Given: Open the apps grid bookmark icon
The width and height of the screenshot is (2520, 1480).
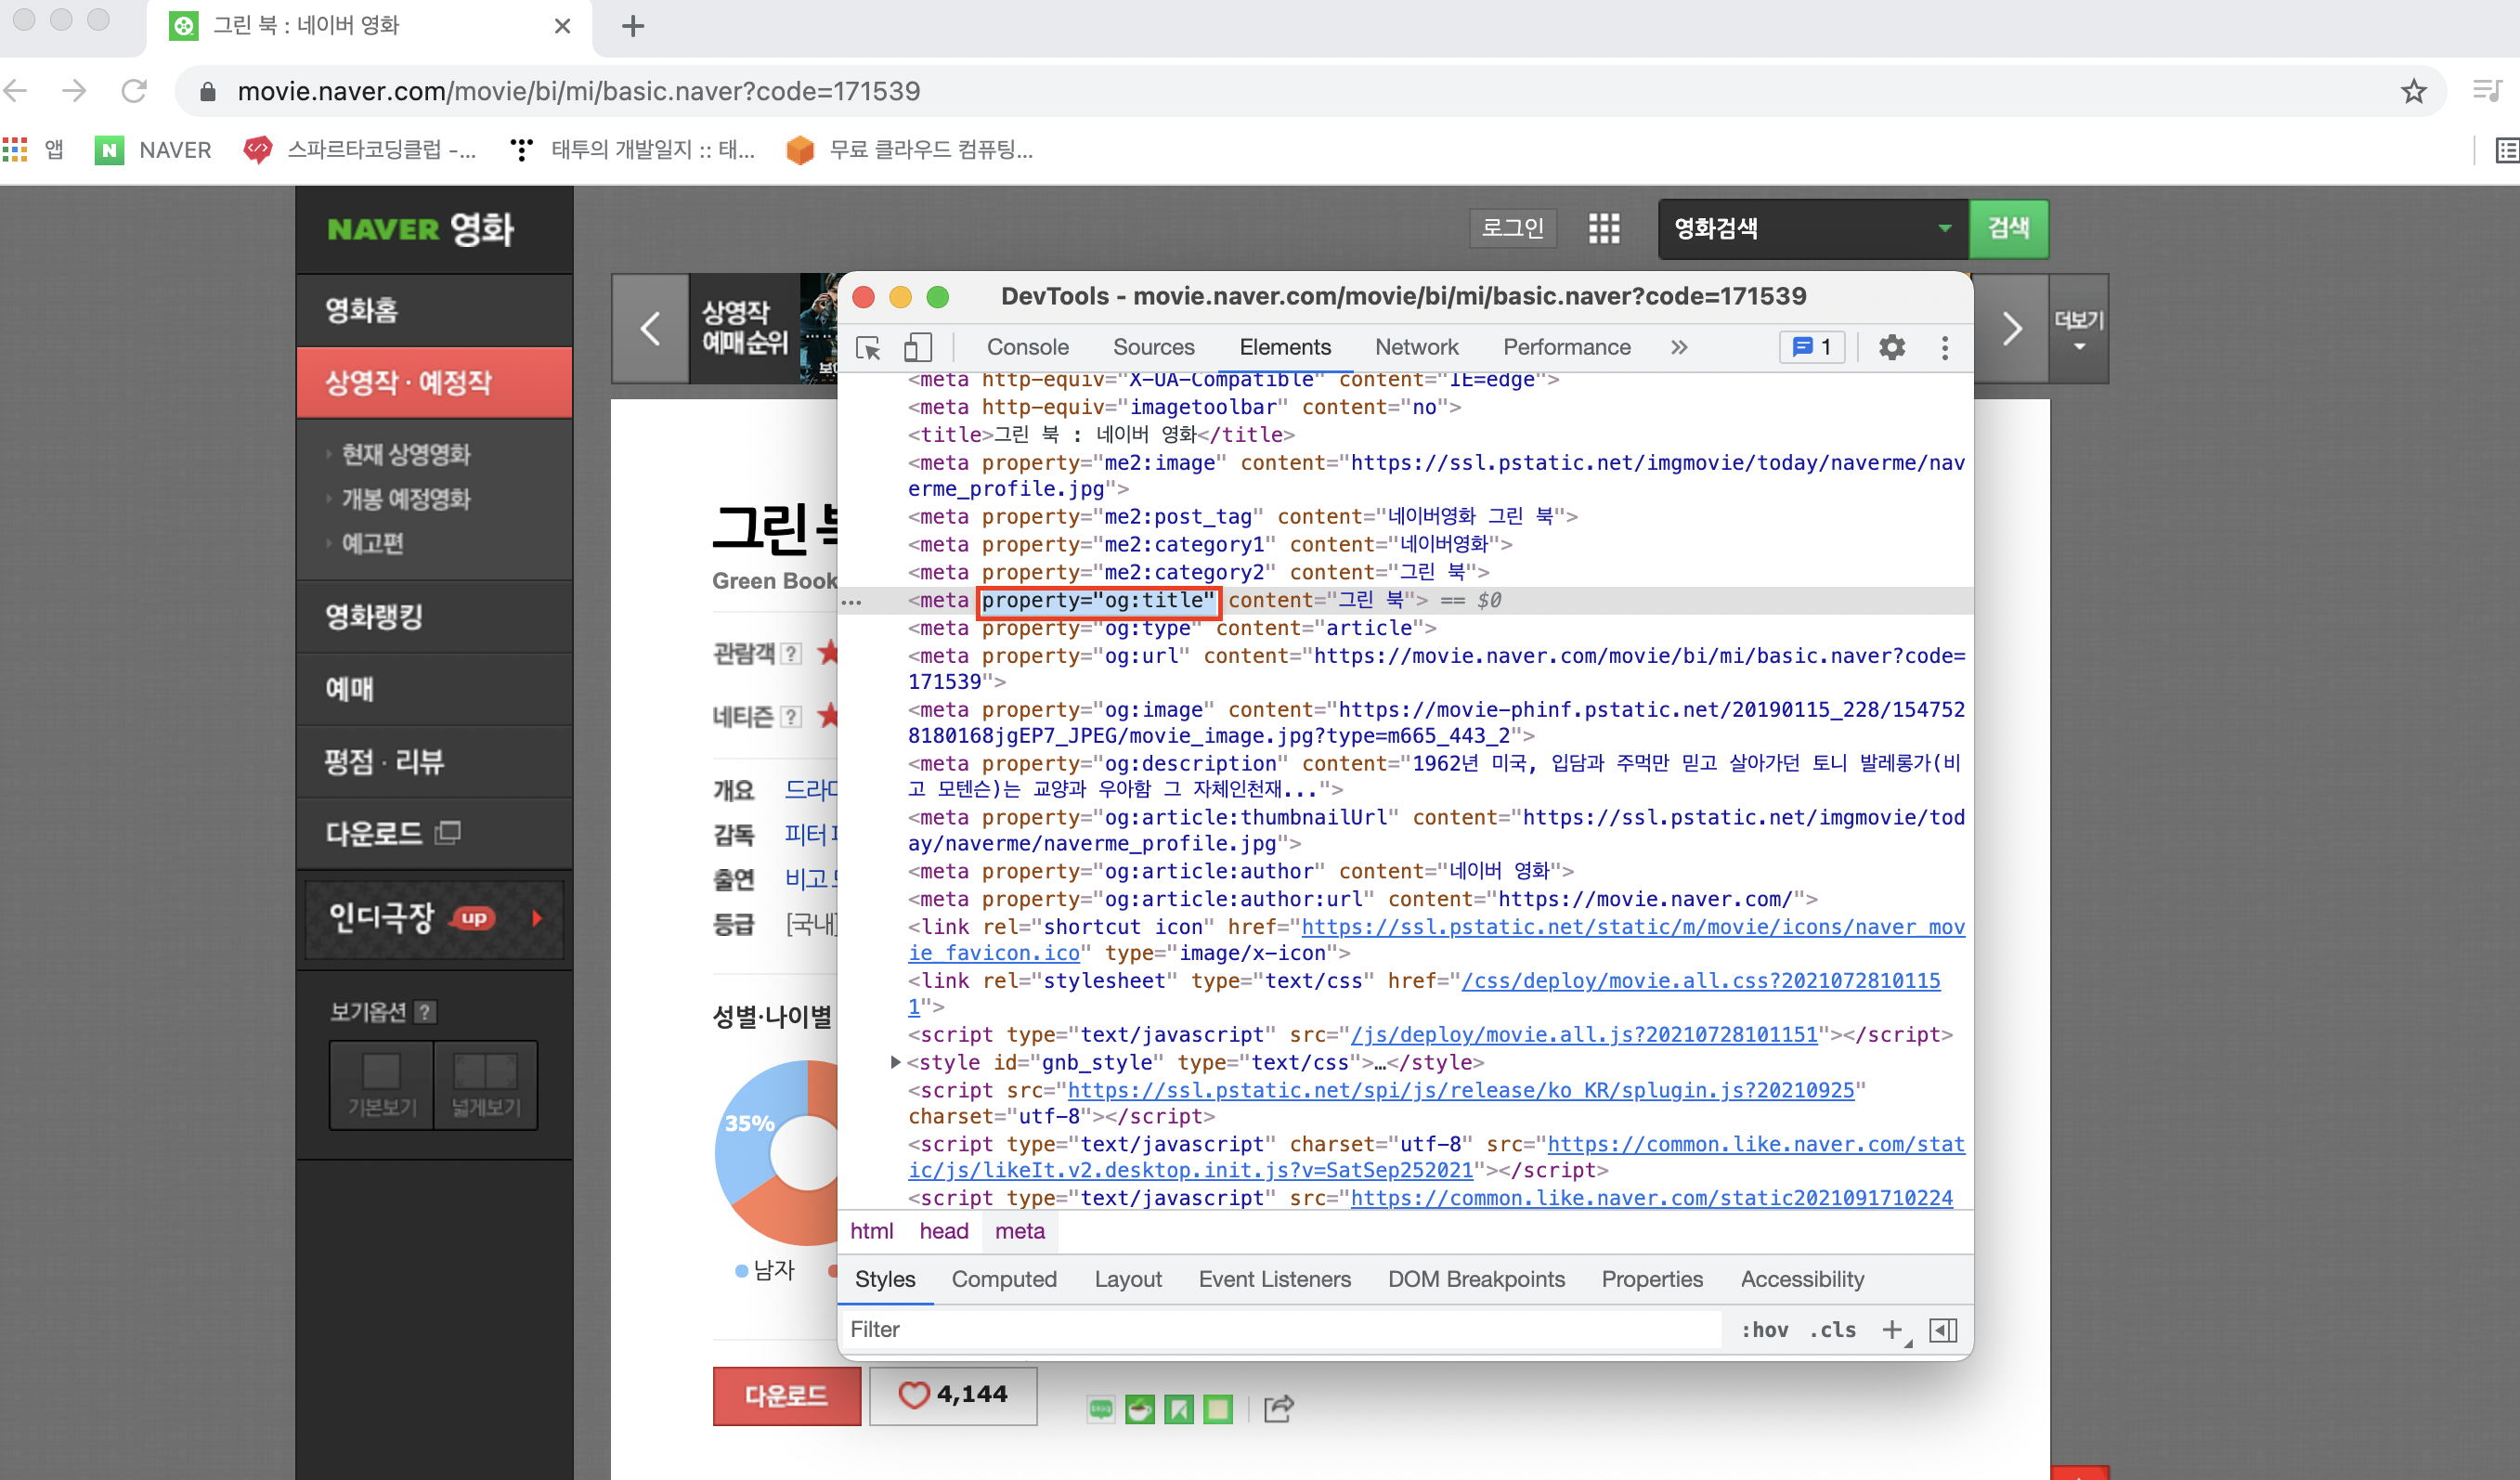Looking at the screenshot, I should 15,150.
